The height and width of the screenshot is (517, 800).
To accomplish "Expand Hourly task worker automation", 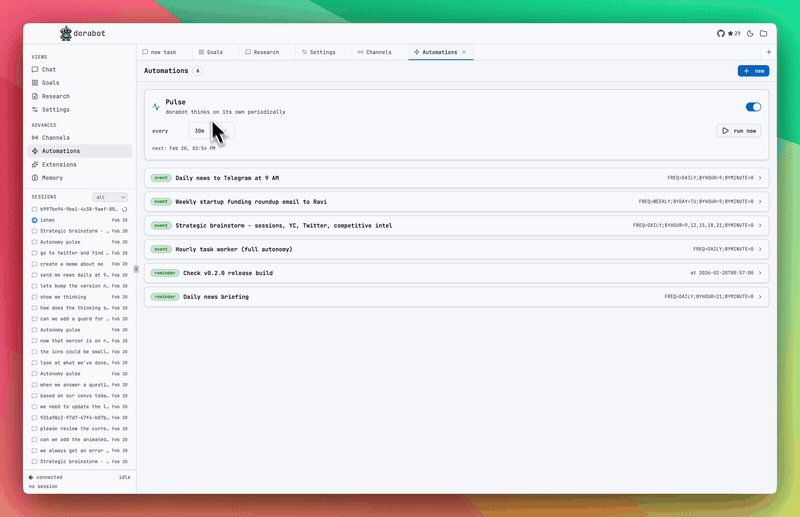I will coord(457,249).
